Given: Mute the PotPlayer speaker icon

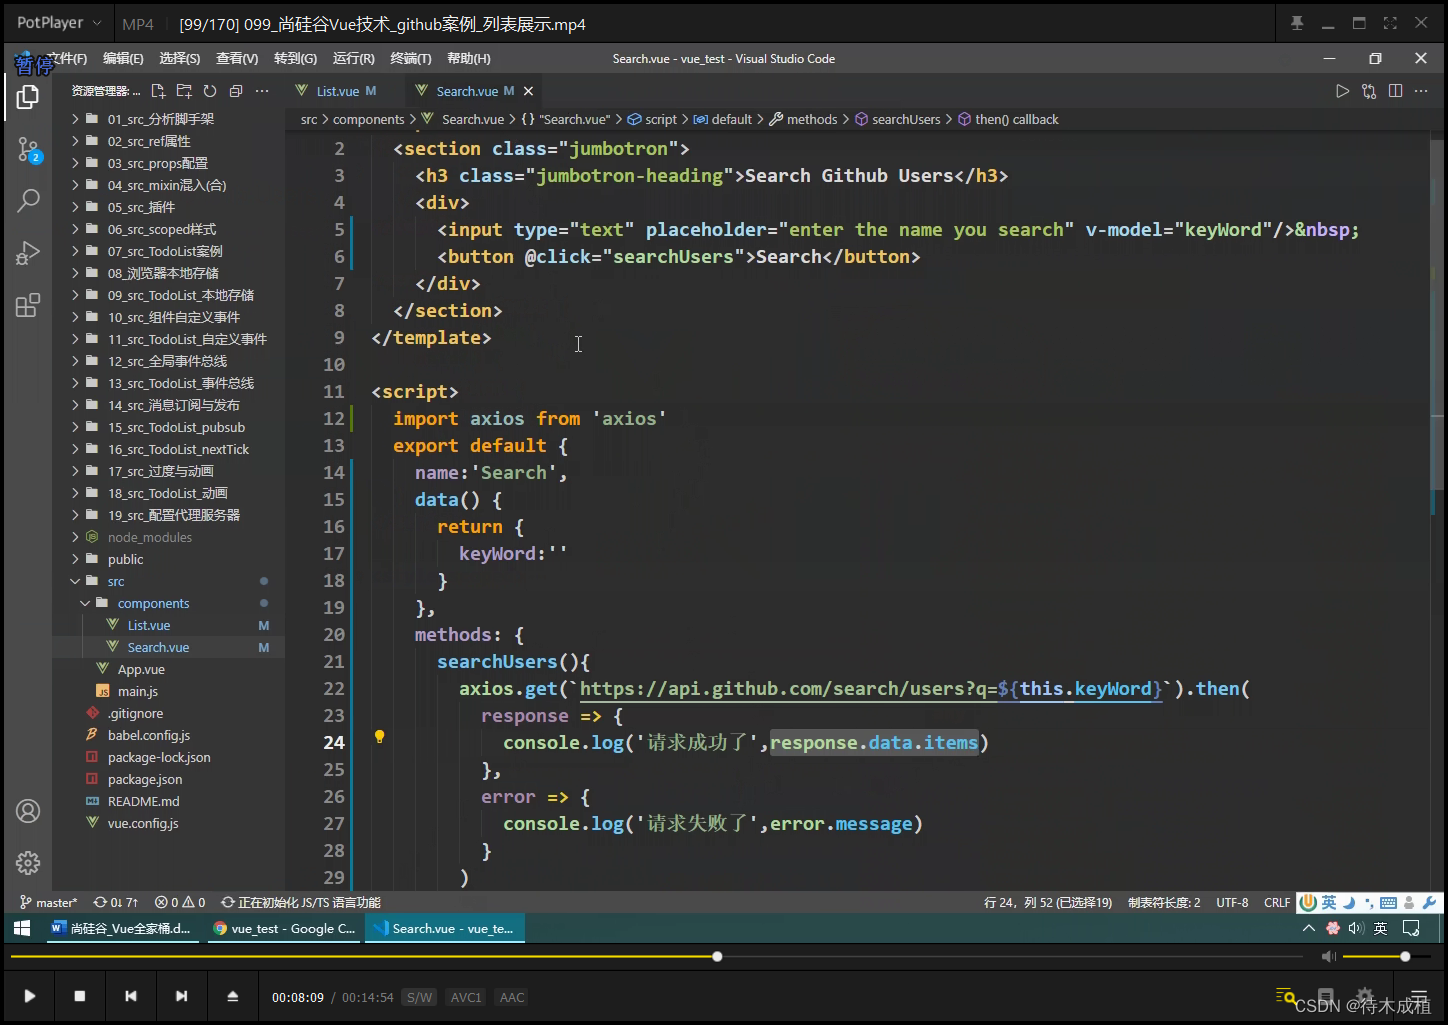Looking at the screenshot, I should coord(1328,957).
